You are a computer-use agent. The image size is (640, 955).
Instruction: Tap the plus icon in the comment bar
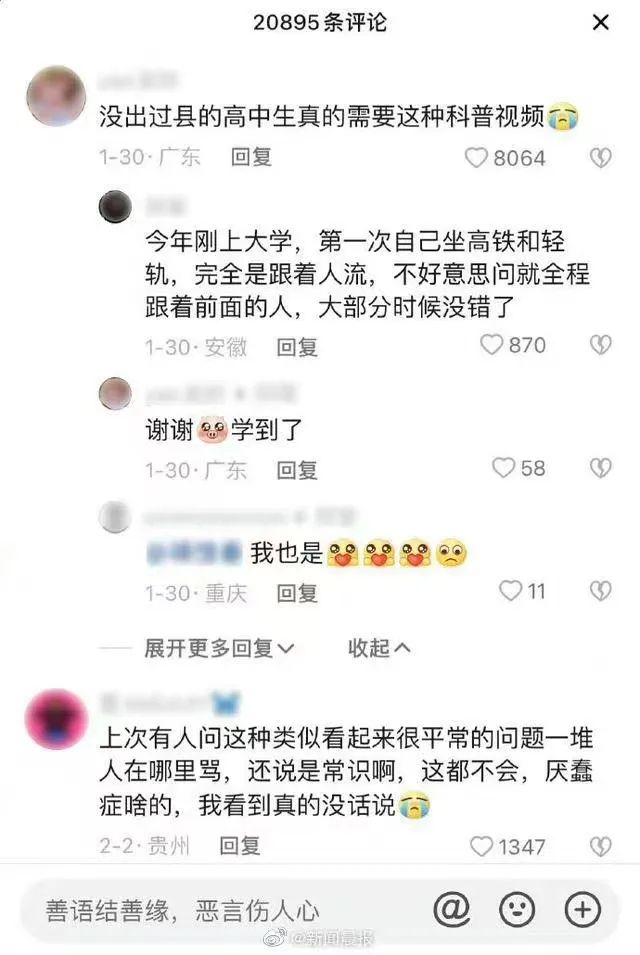coord(583,910)
